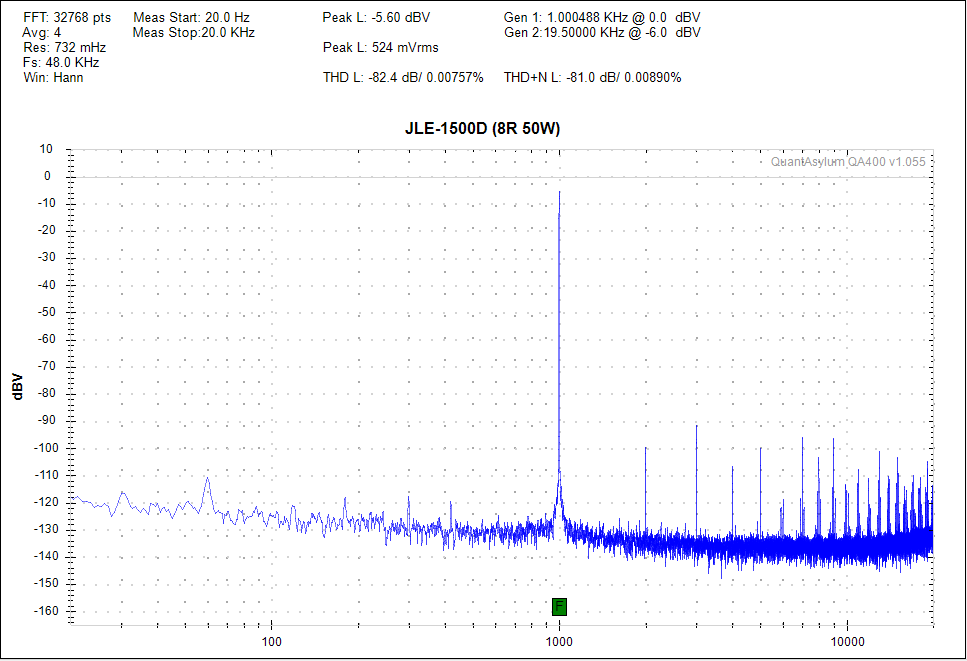Click the Fs: 48.0 KHz readout

click(x=61, y=62)
